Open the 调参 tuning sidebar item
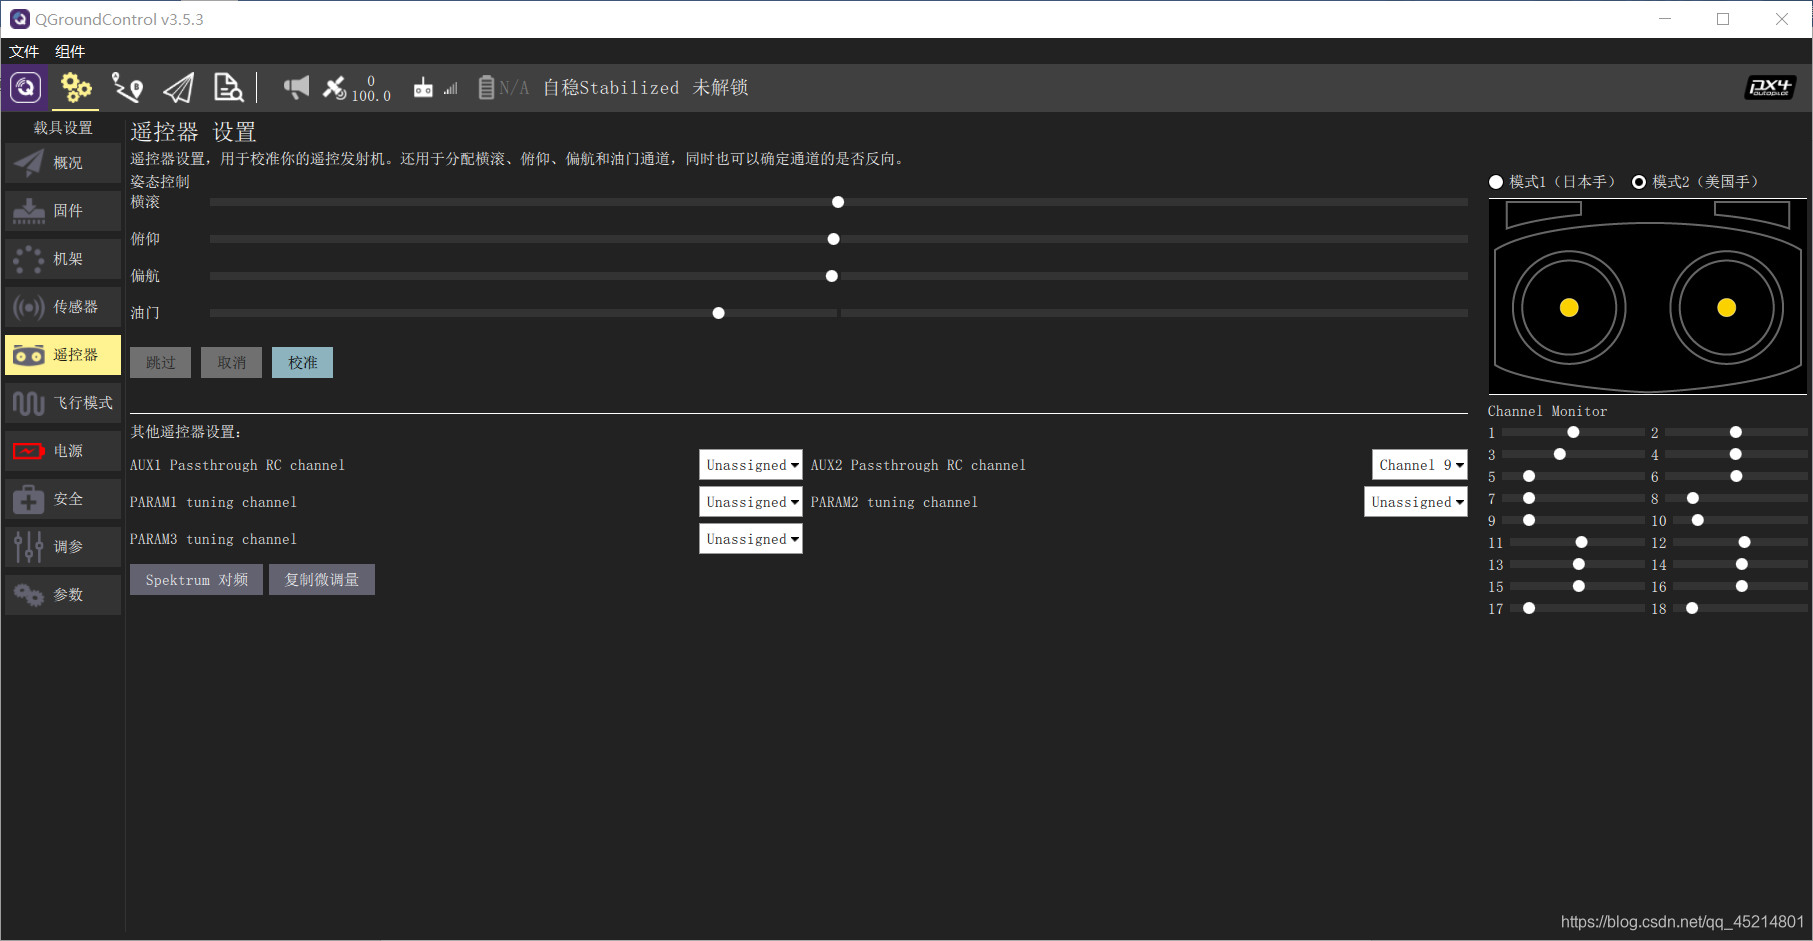The width and height of the screenshot is (1813, 941). [63, 547]
